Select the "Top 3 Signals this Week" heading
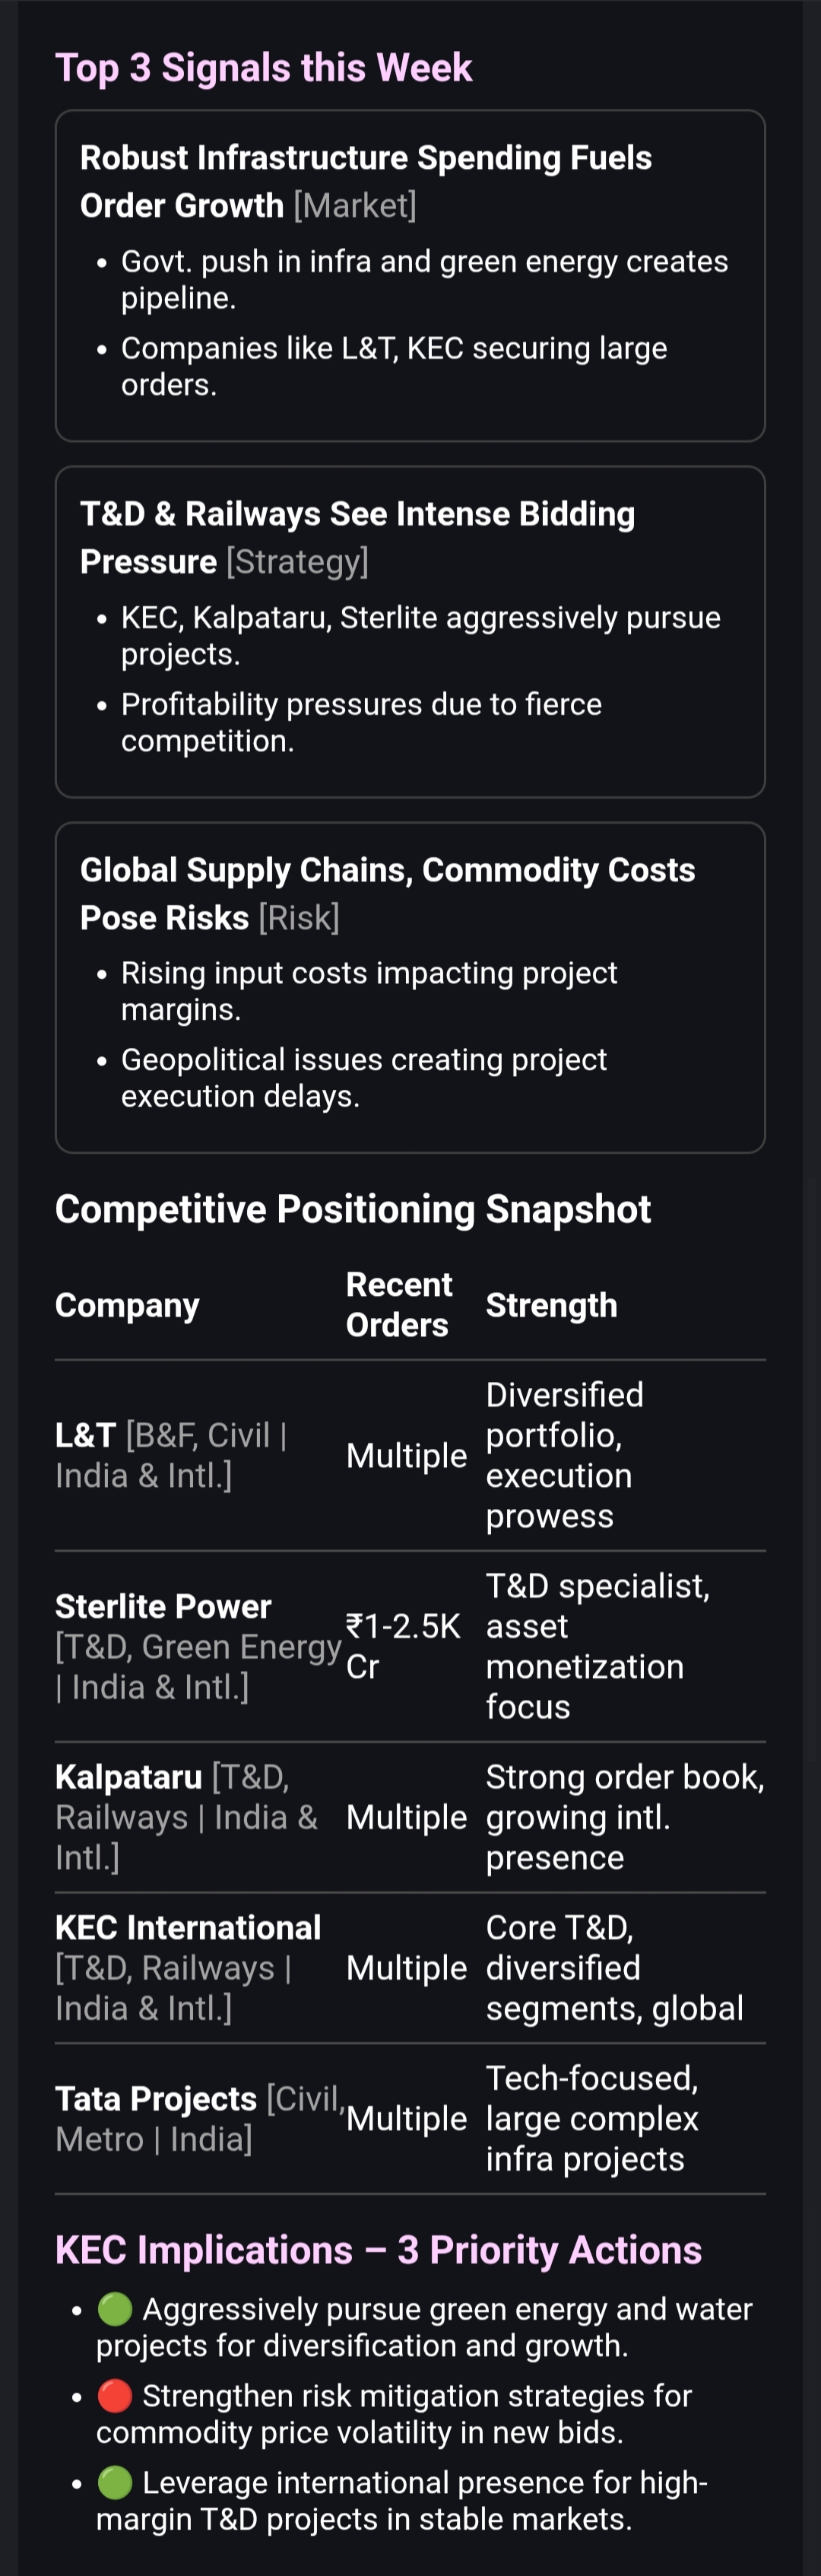Screen dimensions: 821x2576 (263, 68)
